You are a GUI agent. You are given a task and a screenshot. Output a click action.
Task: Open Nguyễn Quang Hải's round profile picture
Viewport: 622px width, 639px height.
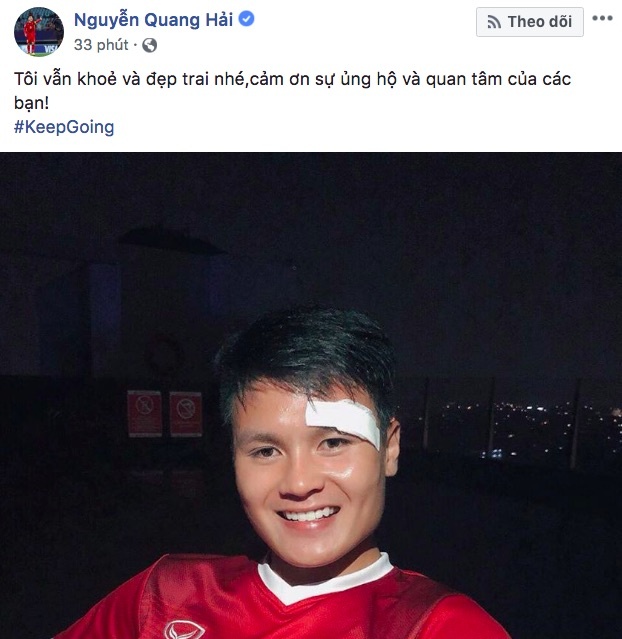click(39, 31)
